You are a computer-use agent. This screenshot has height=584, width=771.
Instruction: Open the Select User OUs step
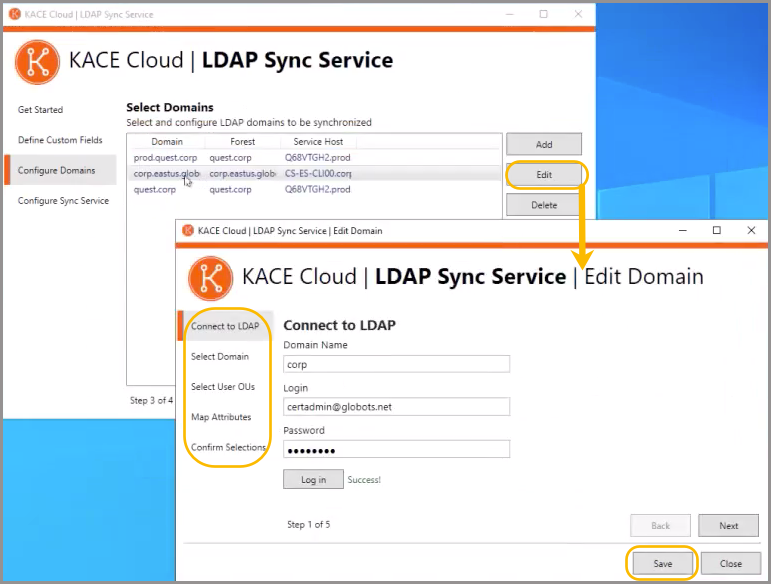click(x=222, y=387)
